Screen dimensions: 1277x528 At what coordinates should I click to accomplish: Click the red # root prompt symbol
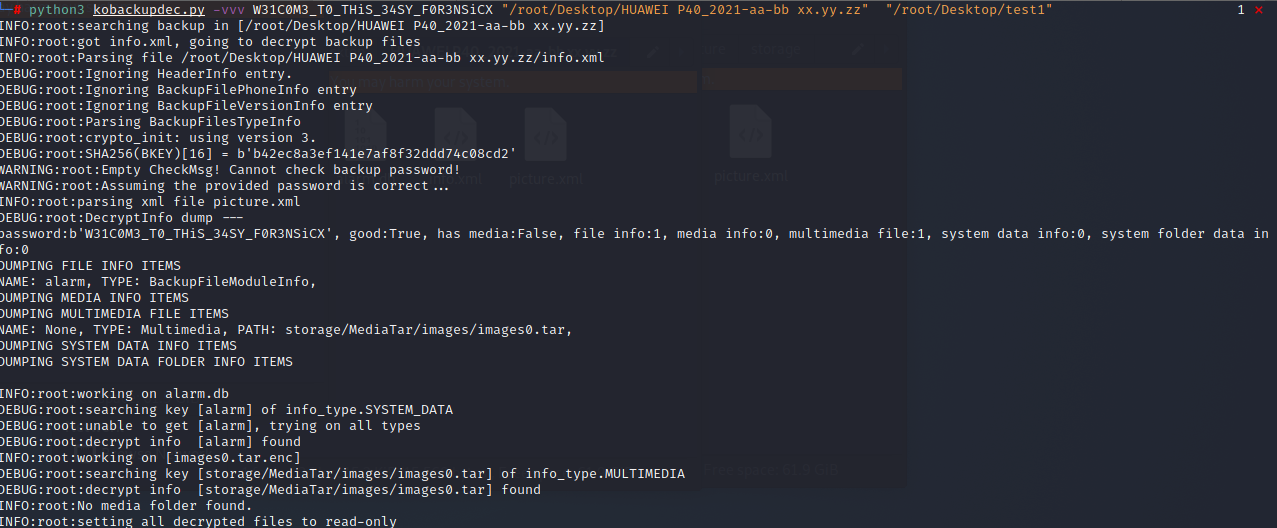pos(18,10)
